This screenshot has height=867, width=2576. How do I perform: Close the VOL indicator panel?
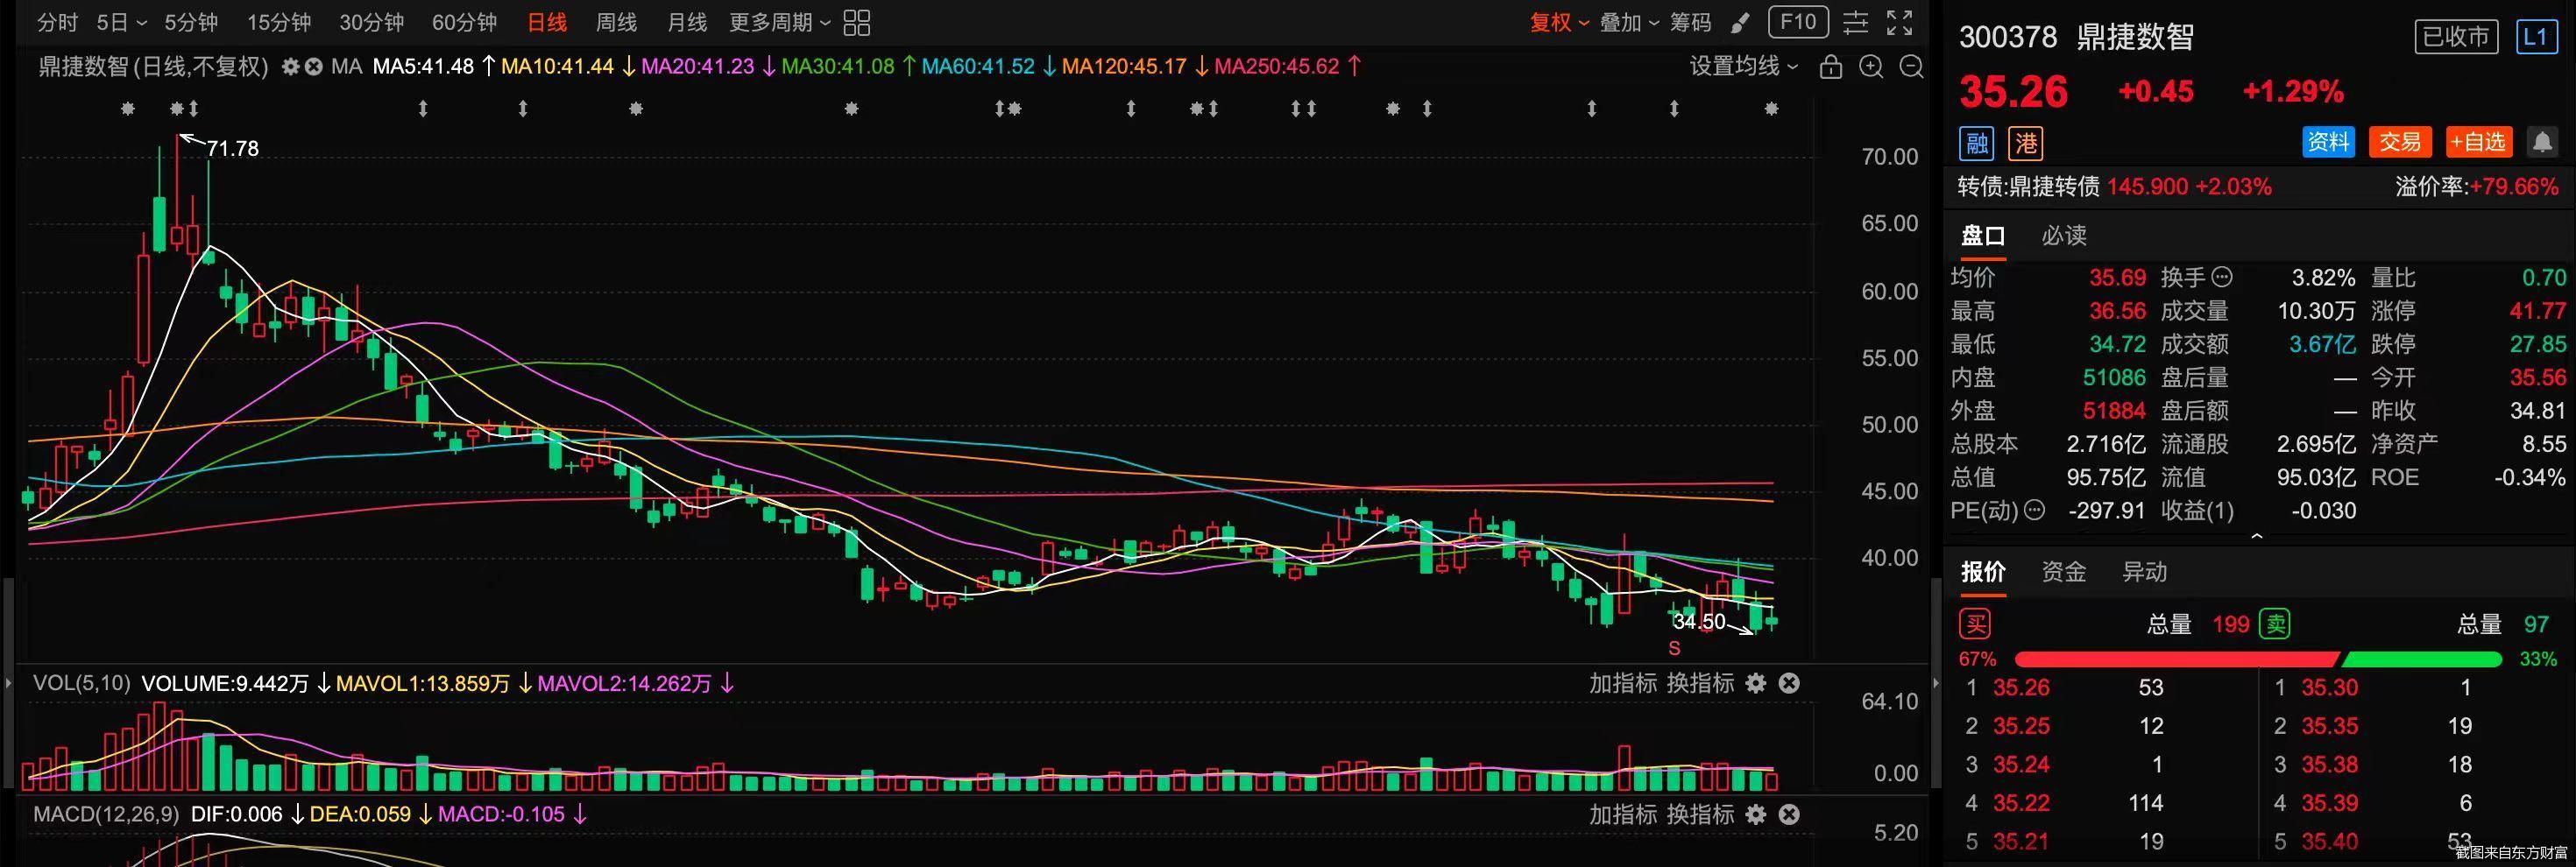coord(1789,683)
